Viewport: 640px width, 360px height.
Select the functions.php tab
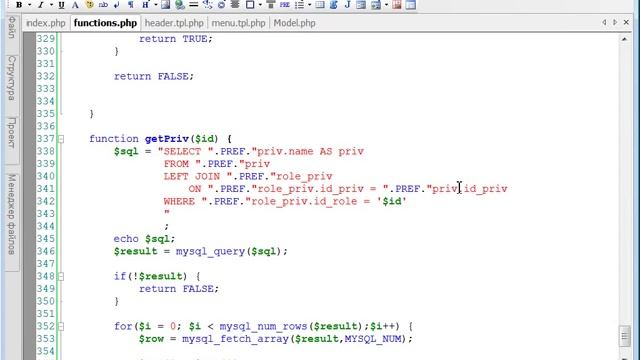point(105,23)
